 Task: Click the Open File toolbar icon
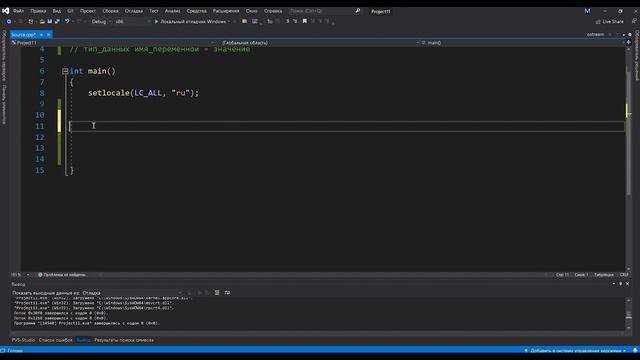[x=42, y=22]
